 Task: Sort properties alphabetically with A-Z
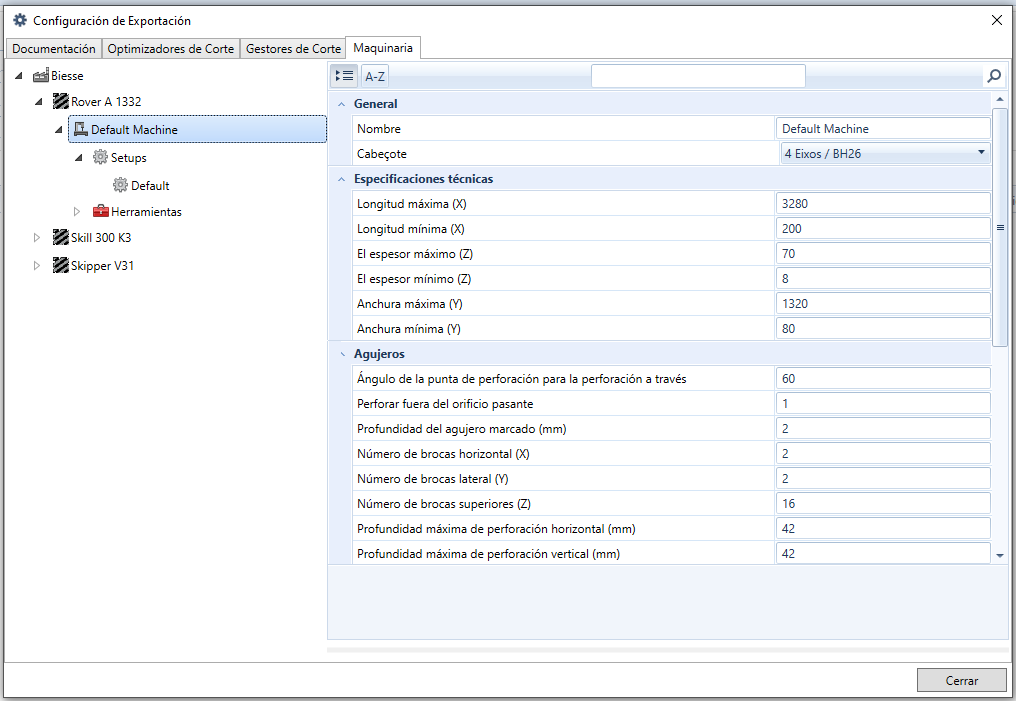point(375,76)
